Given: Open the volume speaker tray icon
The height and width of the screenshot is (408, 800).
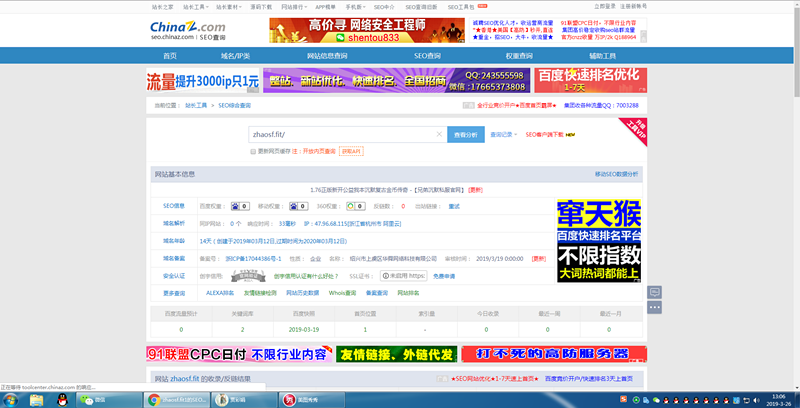Looking at the screenshot, I should click(756, 400).
